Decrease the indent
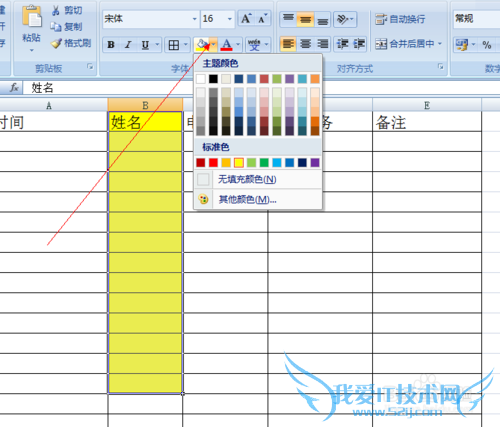 [342, 44]
